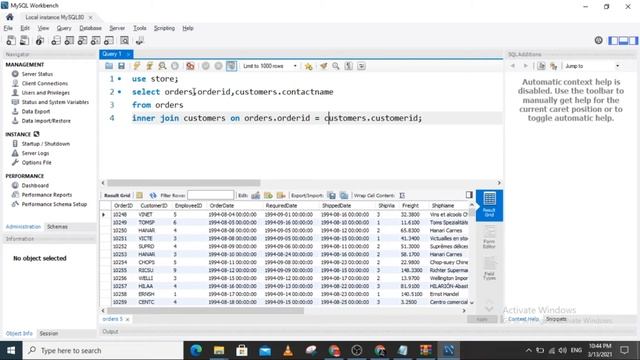Toggle continue-on-error execution icon
Viewport: 640px width, 360px height.
(190, 66)
